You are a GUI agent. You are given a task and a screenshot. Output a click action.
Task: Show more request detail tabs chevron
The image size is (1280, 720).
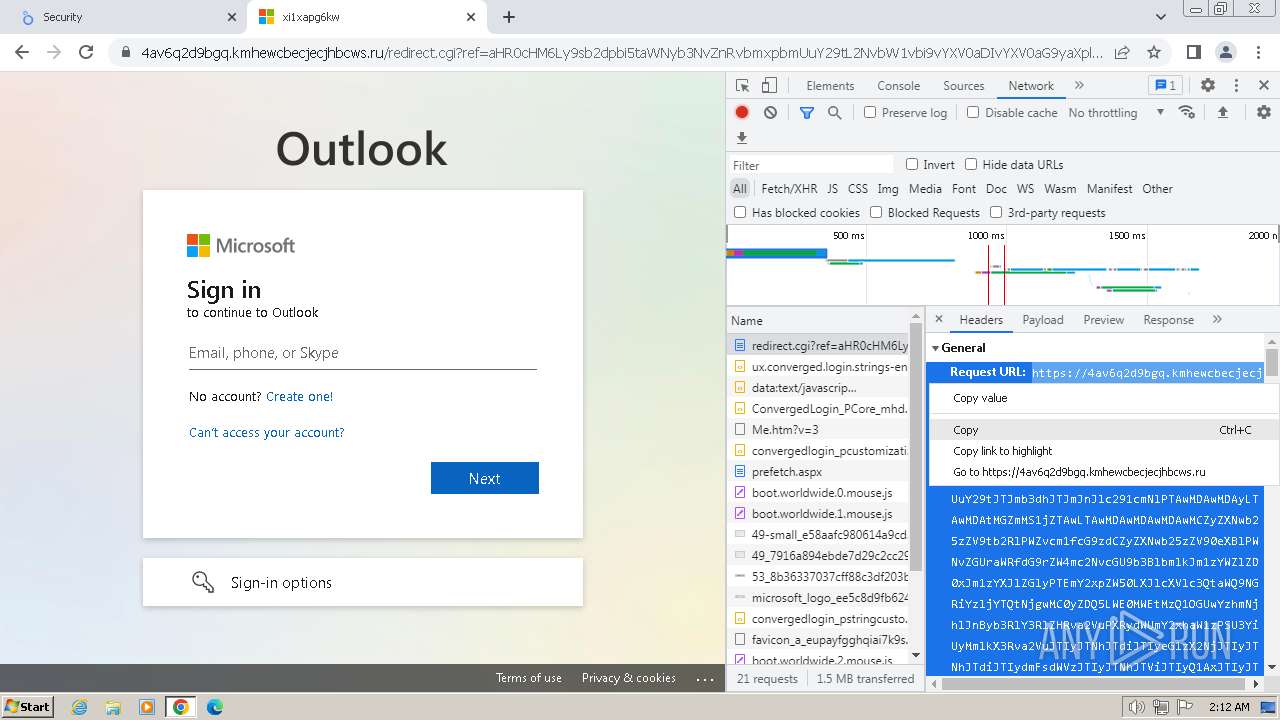pyautogui.click(x=1217, y=319)
